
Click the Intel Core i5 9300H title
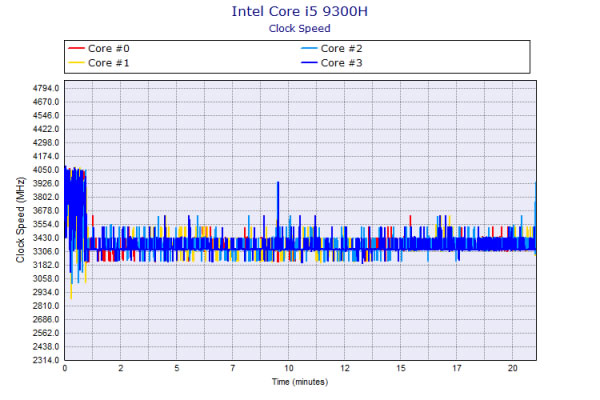pos(300,11)
